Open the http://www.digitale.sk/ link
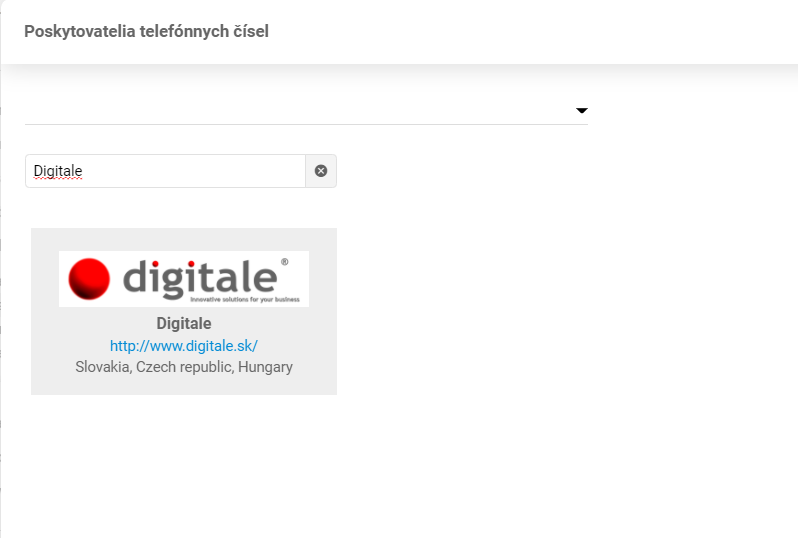This screenshot has width=798, height=538. point(184,346)
